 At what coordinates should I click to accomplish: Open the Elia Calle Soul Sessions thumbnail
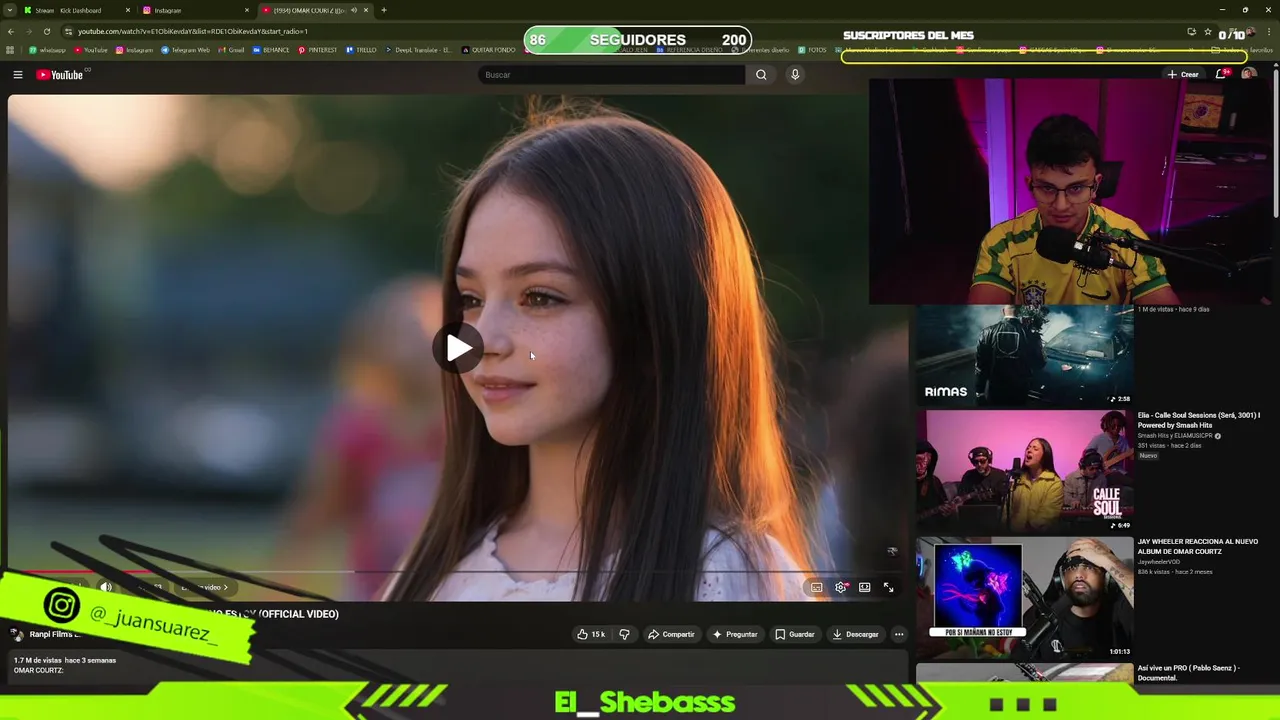click(1025, 471)
